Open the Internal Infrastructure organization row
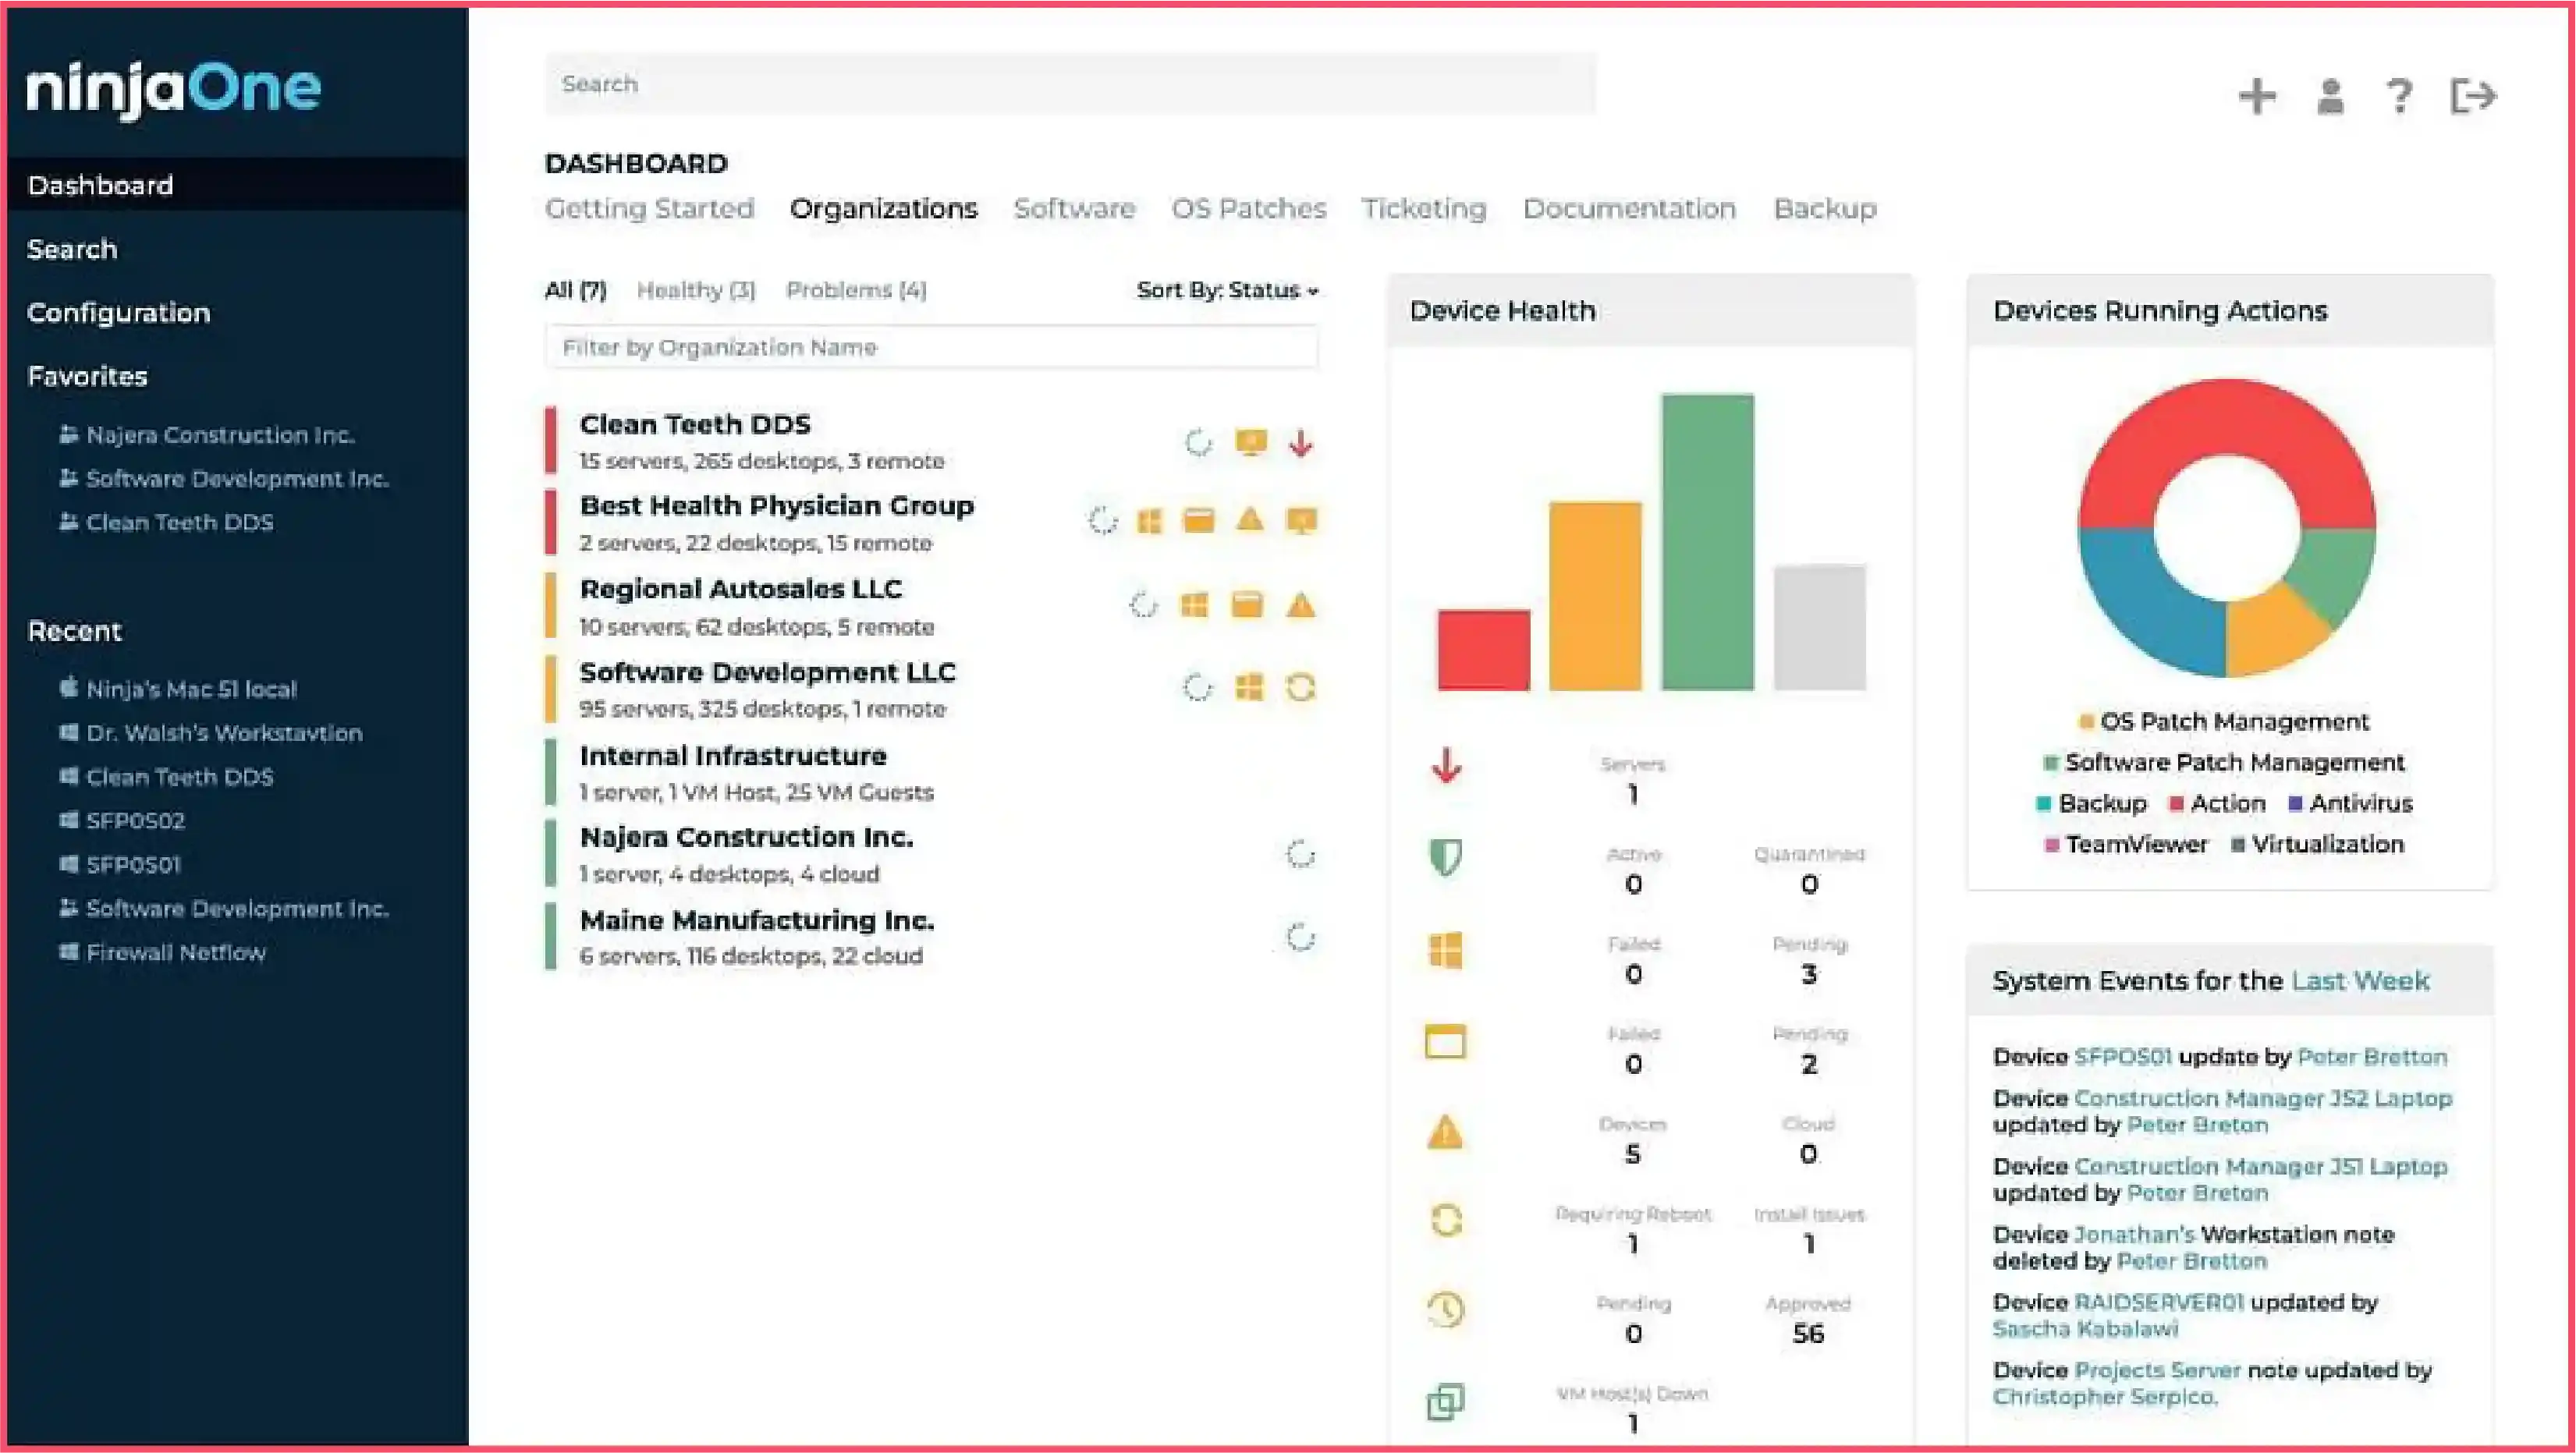Viewport: 2576px width, 1453px height. pyautogui.click(x=931, y=772)
